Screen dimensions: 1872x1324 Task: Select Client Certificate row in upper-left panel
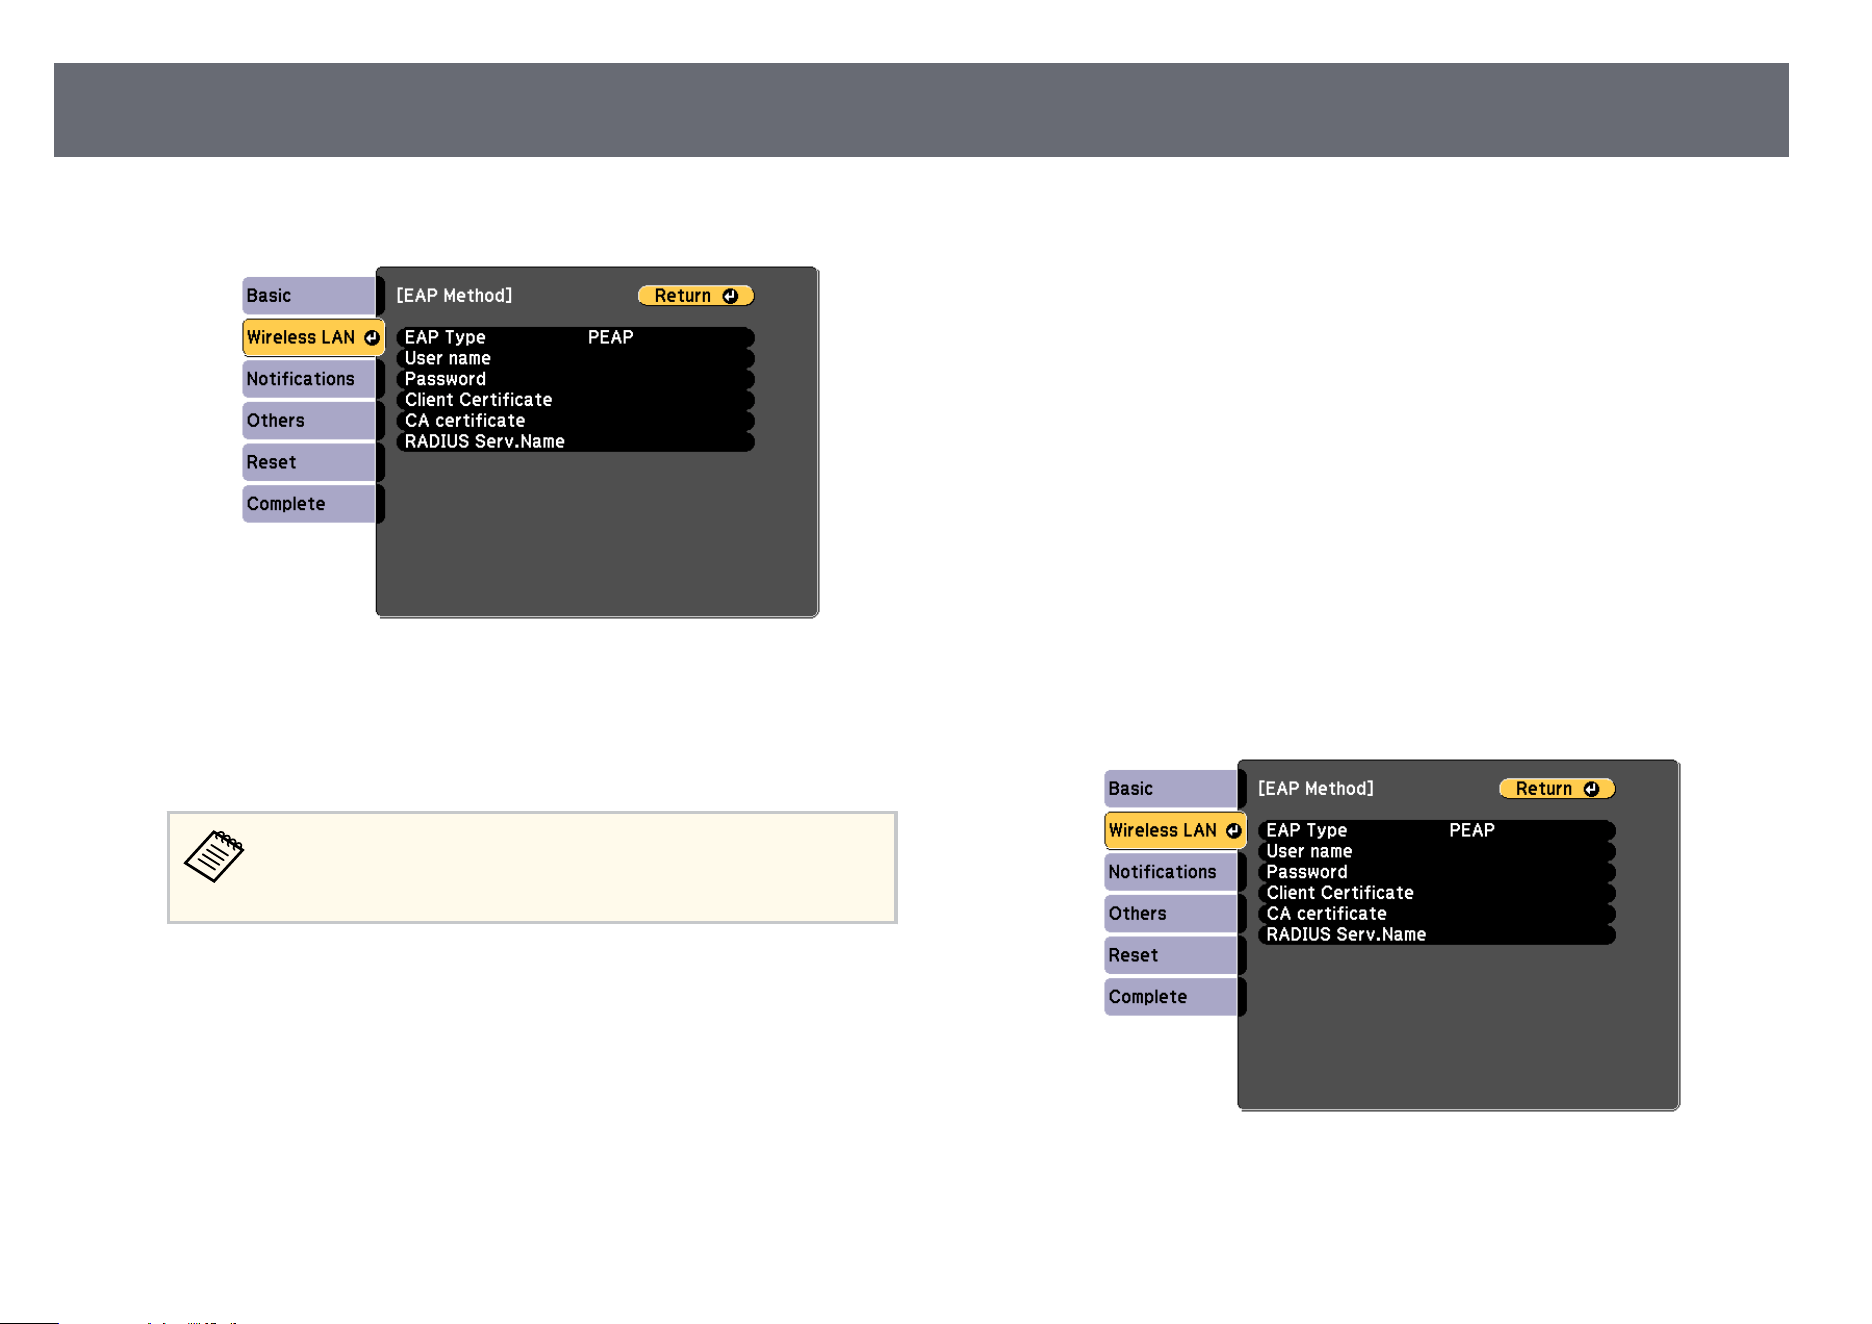click(x=575, y=400)
